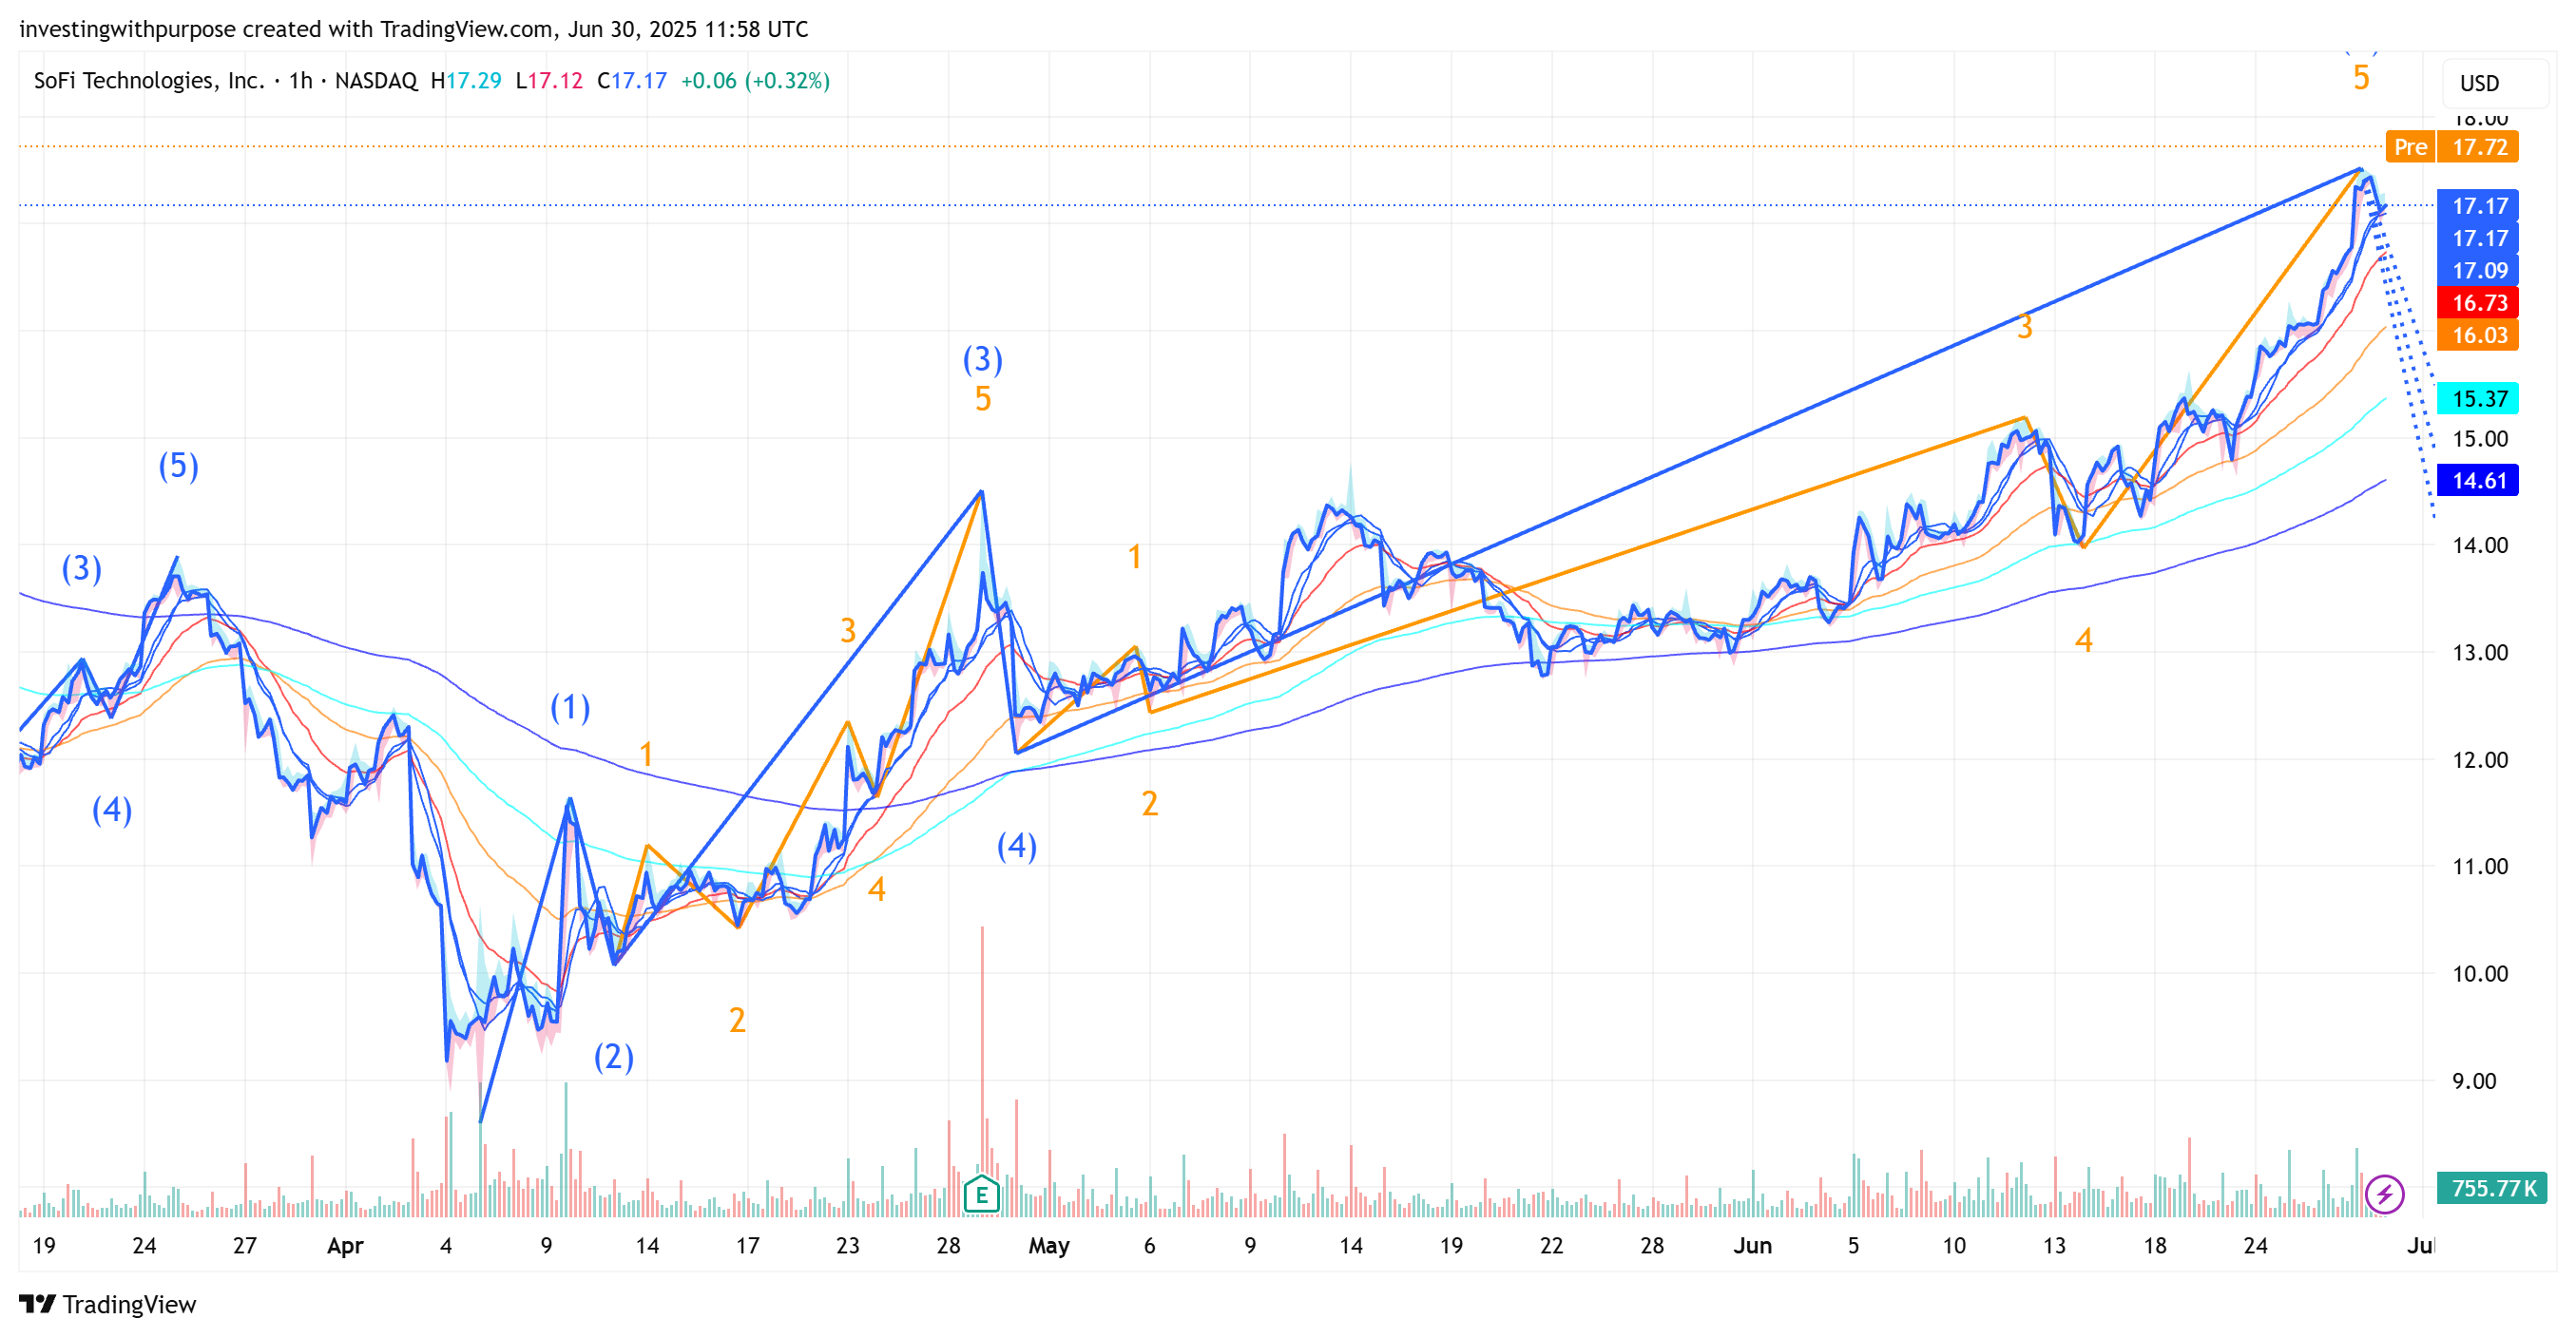Screen dimensions: 2576x1338
Task: Click the May label on the date axis
Action: tap(1049, 1246)
